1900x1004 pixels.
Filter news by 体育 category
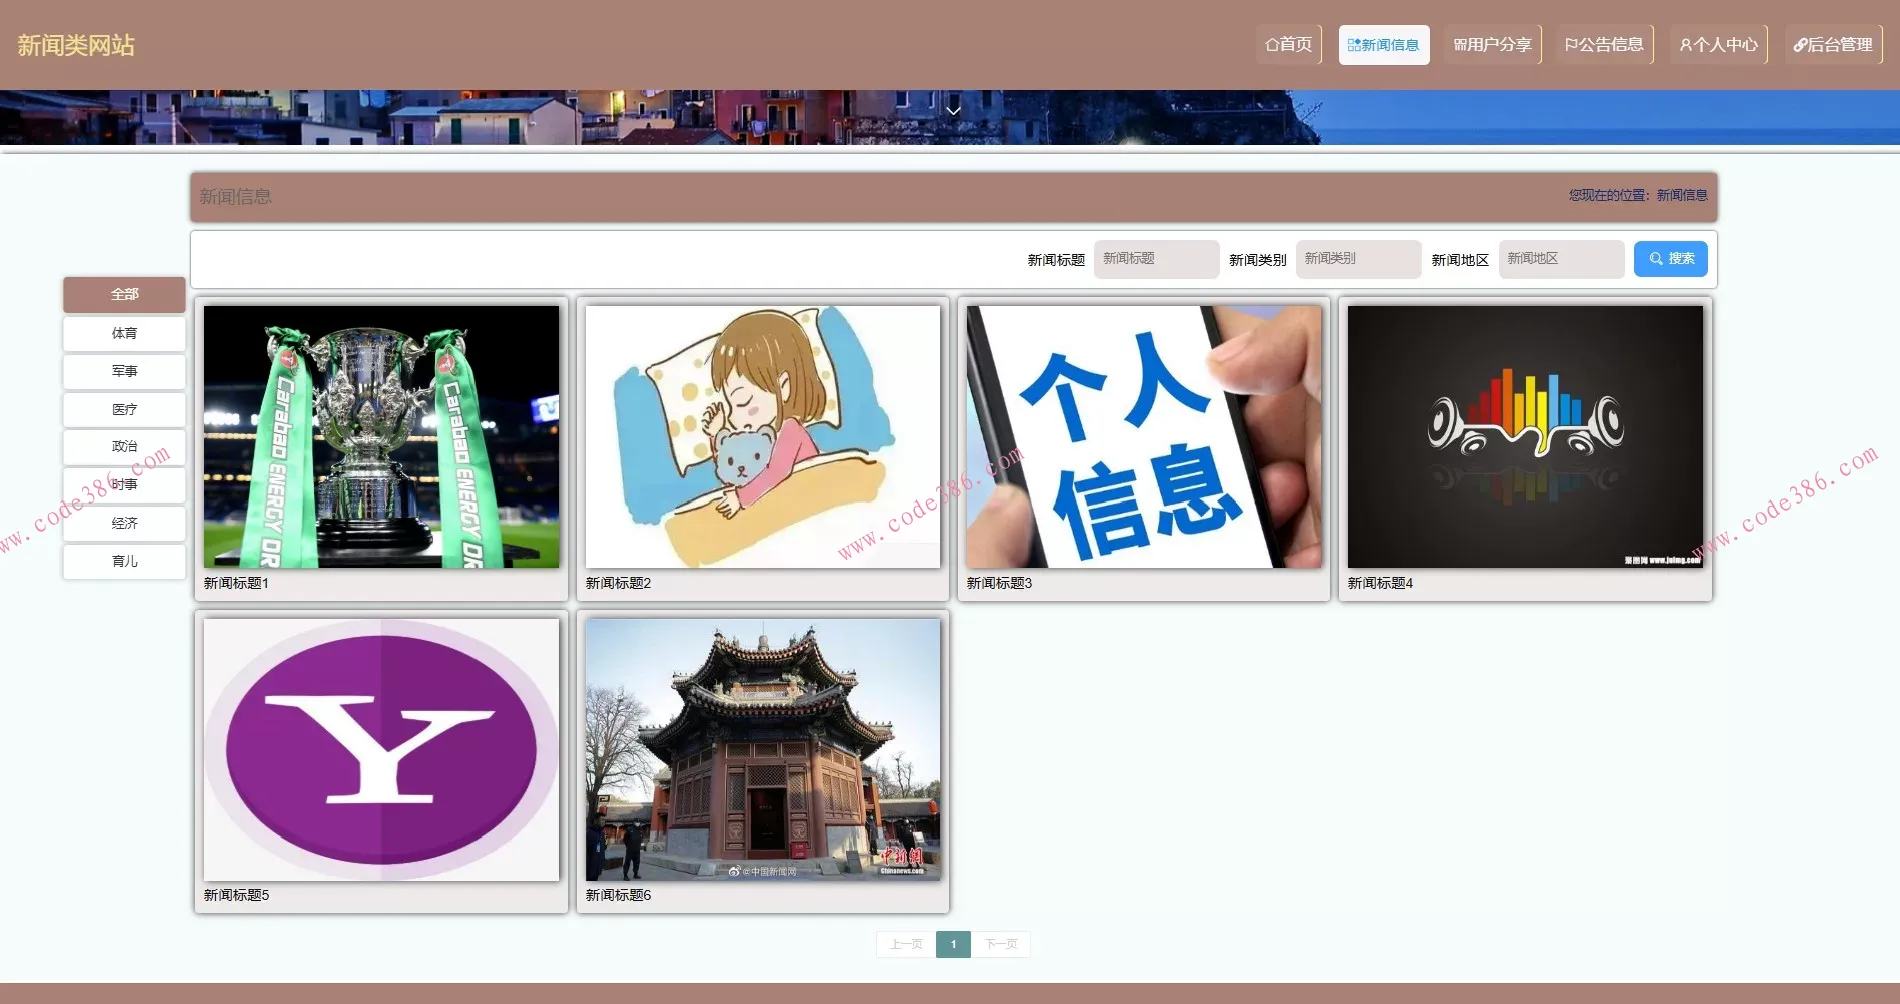pos(124,333)
